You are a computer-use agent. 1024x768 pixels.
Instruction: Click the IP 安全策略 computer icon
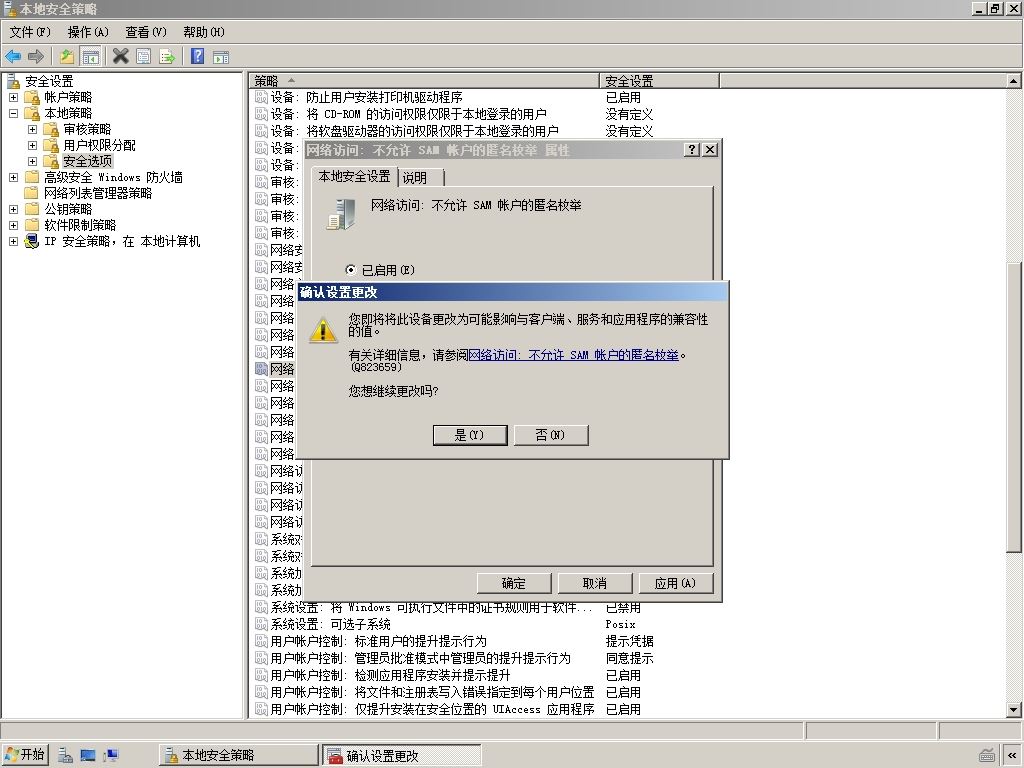31,242
